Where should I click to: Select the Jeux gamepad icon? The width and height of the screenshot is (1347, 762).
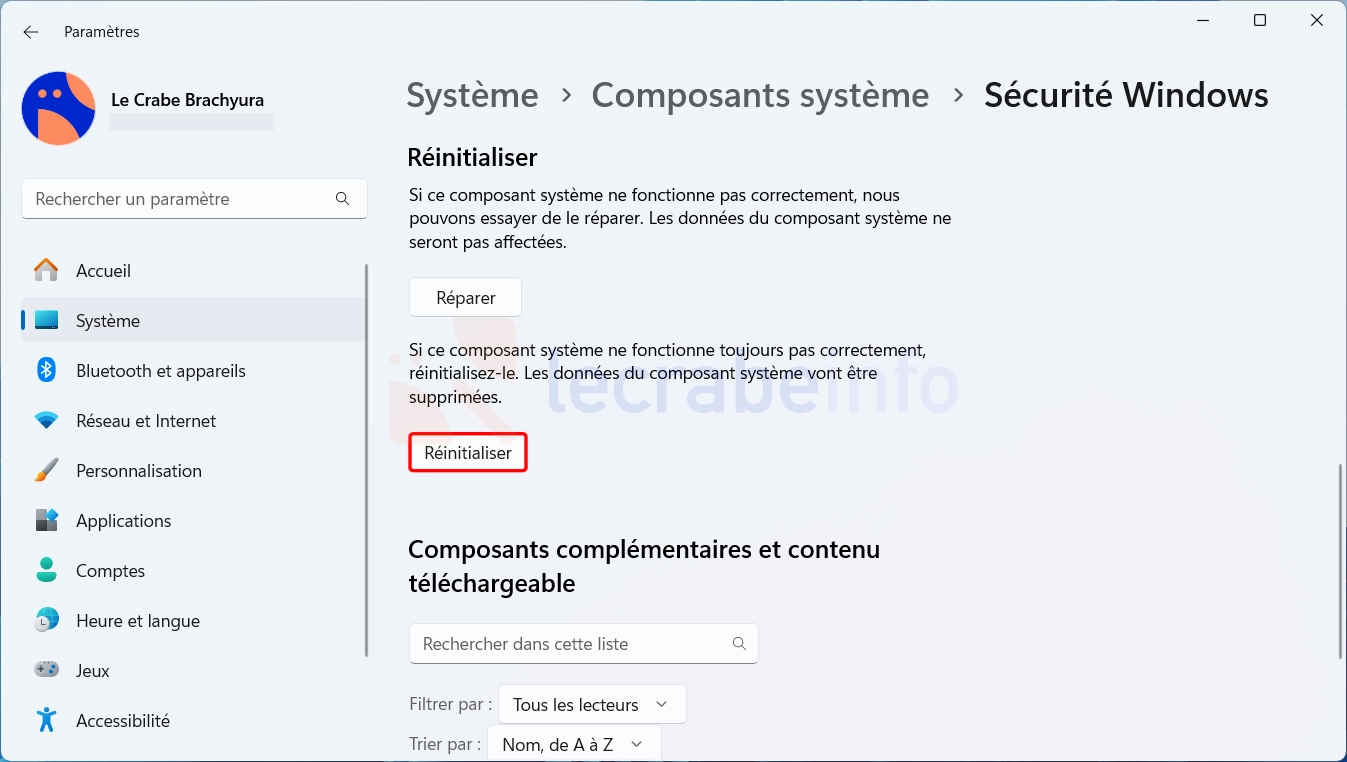(46, 670)
